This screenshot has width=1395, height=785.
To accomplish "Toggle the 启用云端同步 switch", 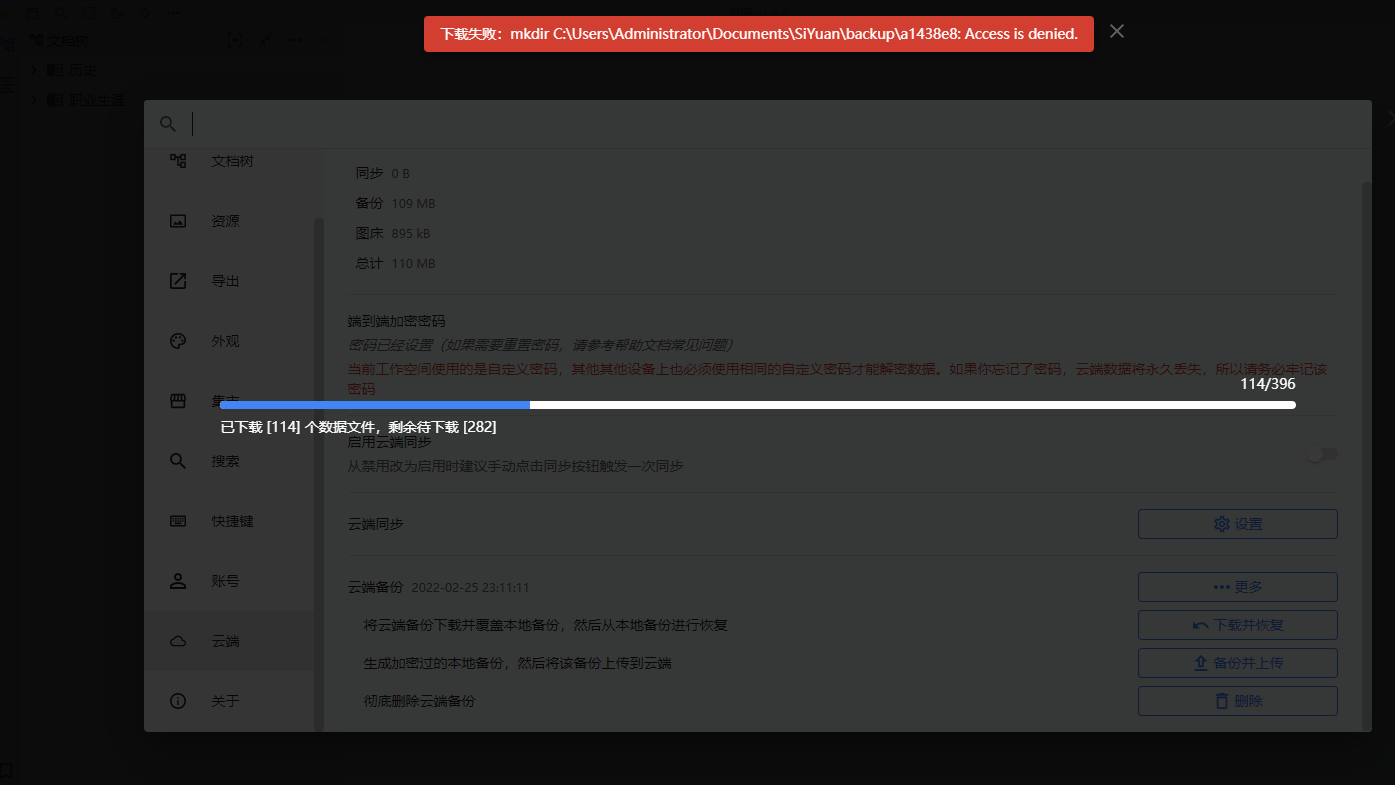I will pos(1322,455).
